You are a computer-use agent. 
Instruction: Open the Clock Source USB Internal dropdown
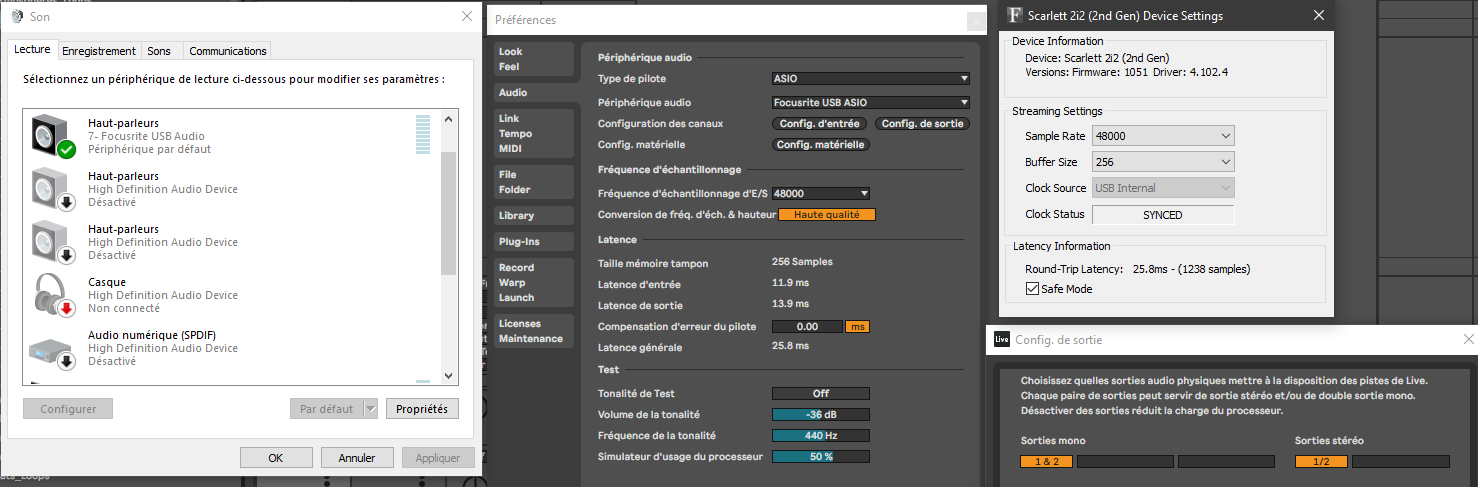pos(1163,188)
